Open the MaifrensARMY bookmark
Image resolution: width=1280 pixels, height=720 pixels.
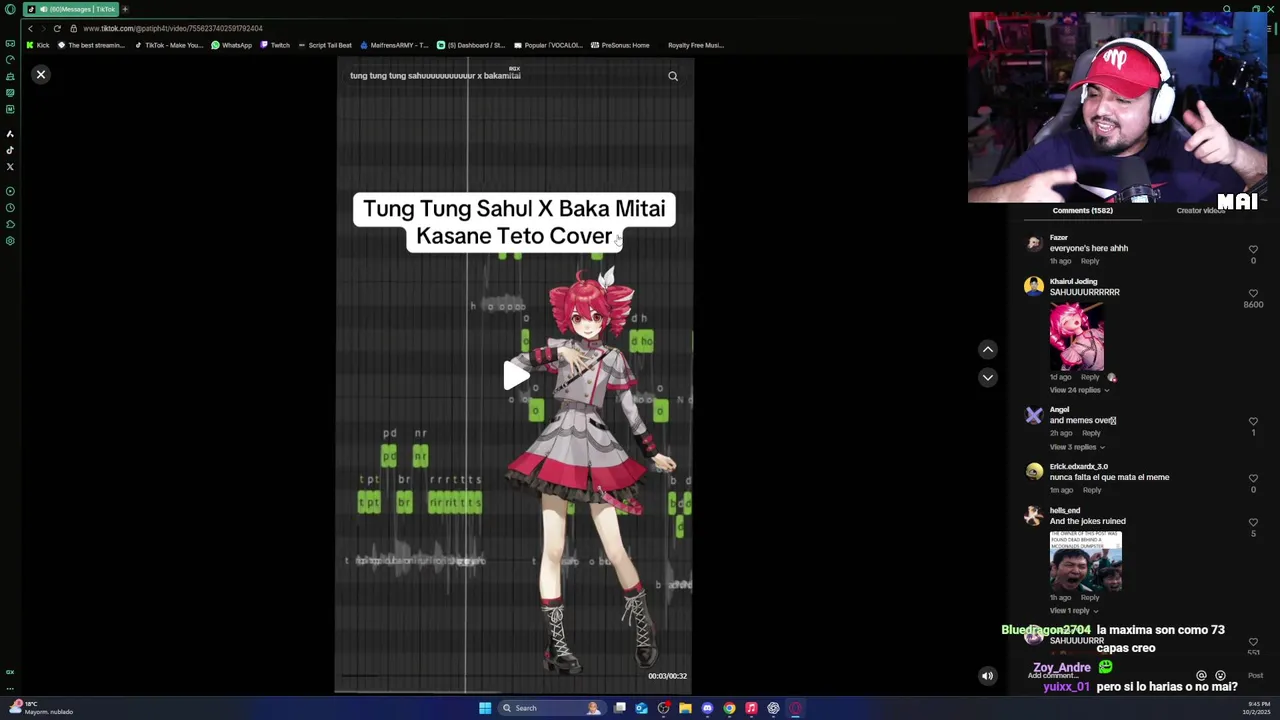tap(394, 45)
